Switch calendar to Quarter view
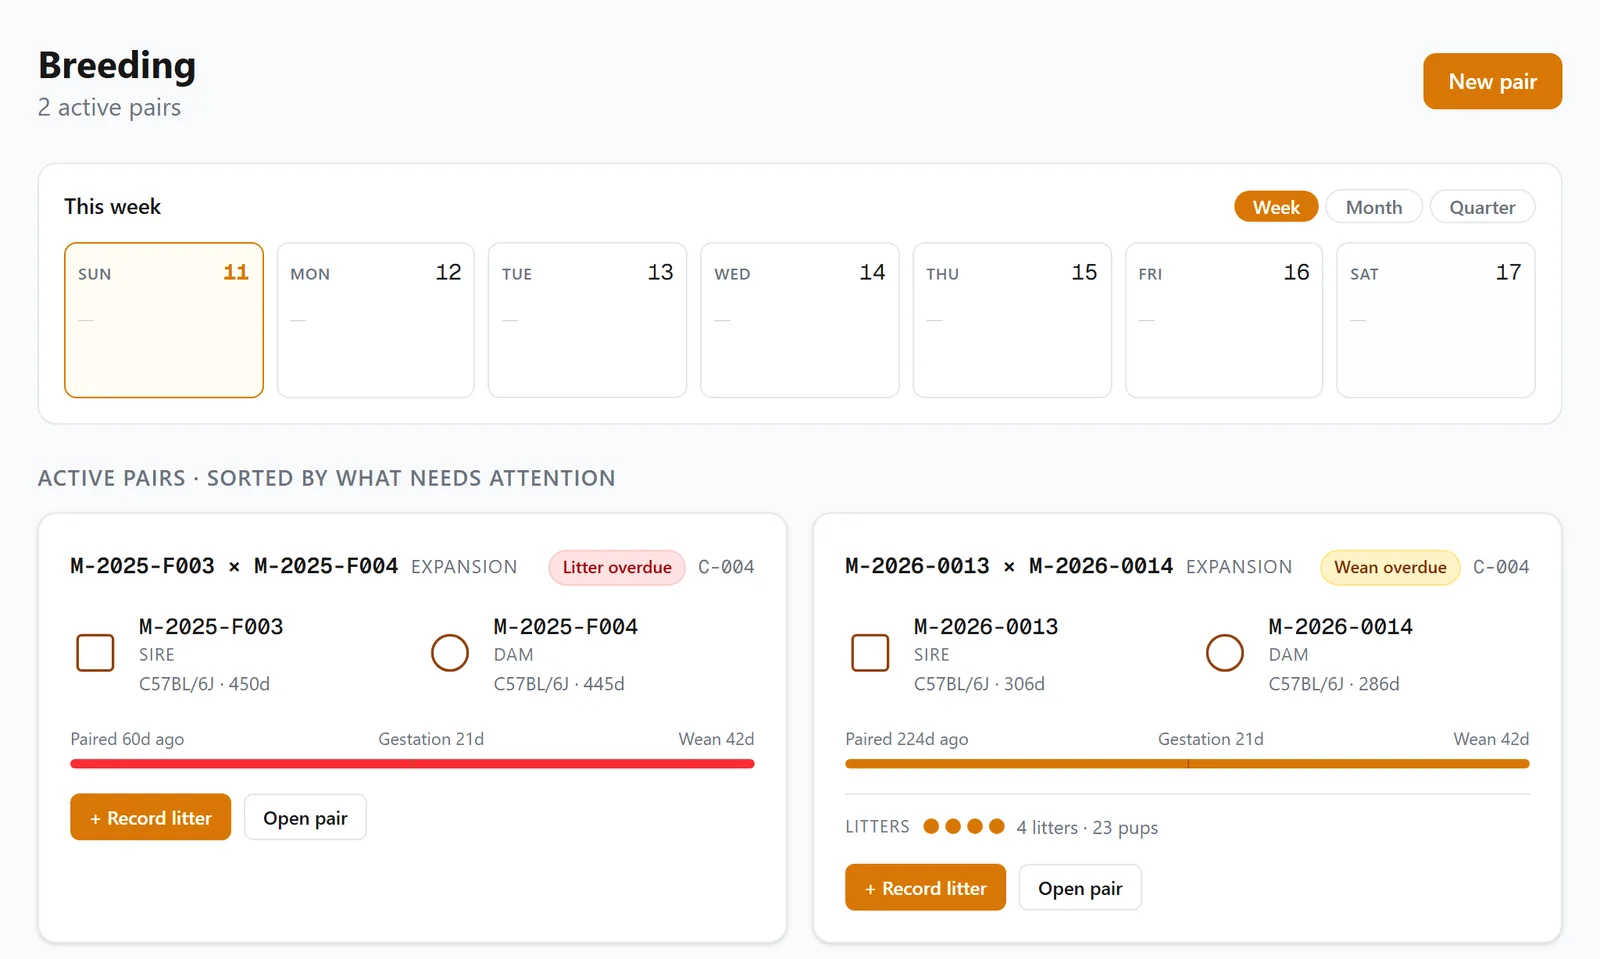The image size is (1600, 959). (1482, 207)
